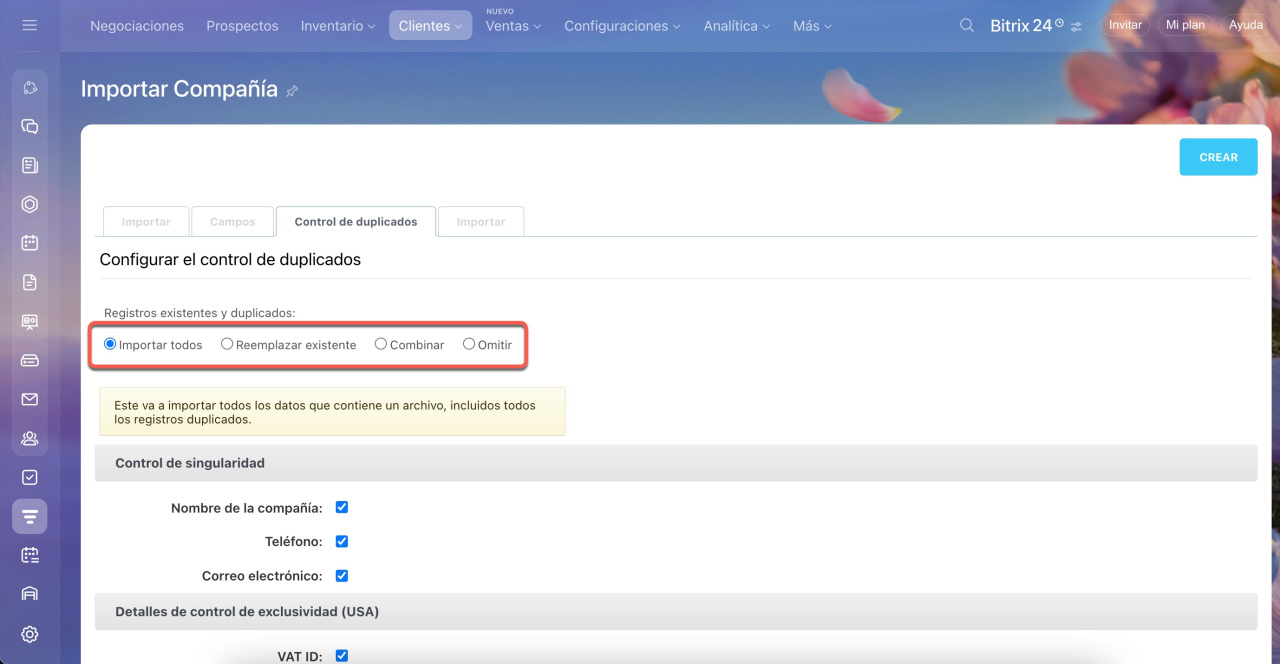Open the collaboration circles icon in sidebar
This screenshot has height=664, width=1280.
coord(30,88)
